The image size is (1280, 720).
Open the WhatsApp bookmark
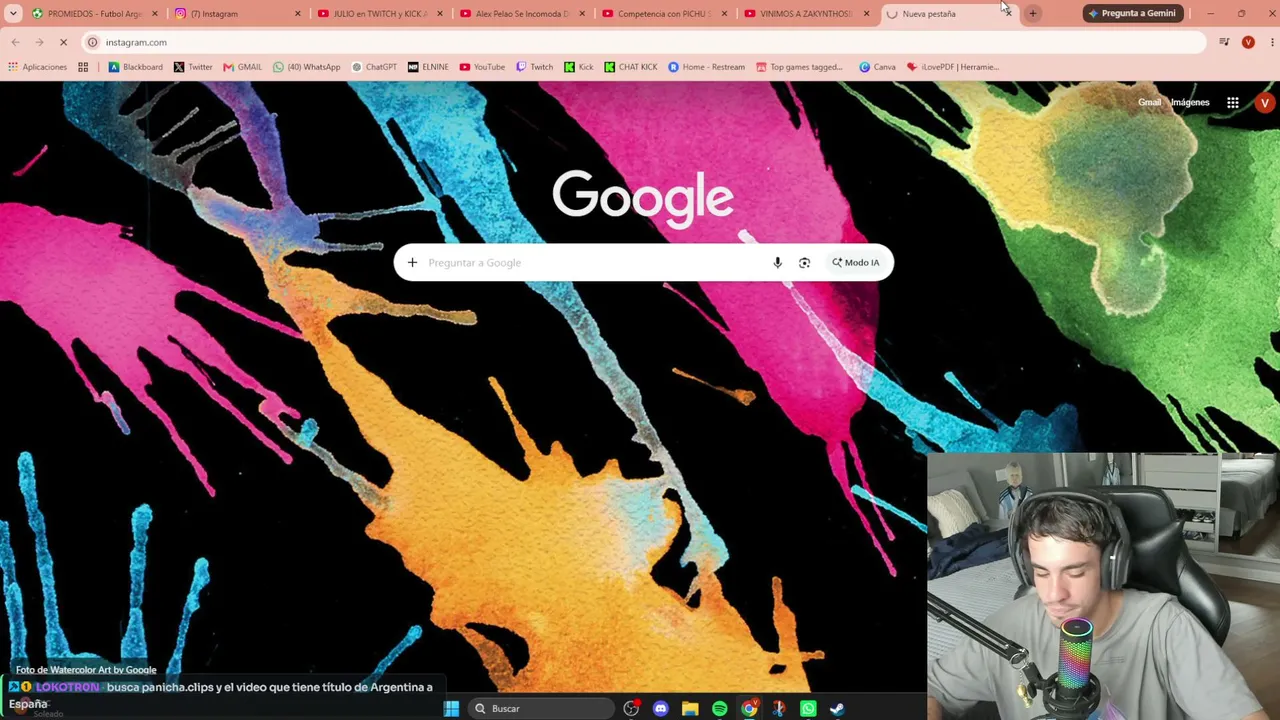click(307, 67)
